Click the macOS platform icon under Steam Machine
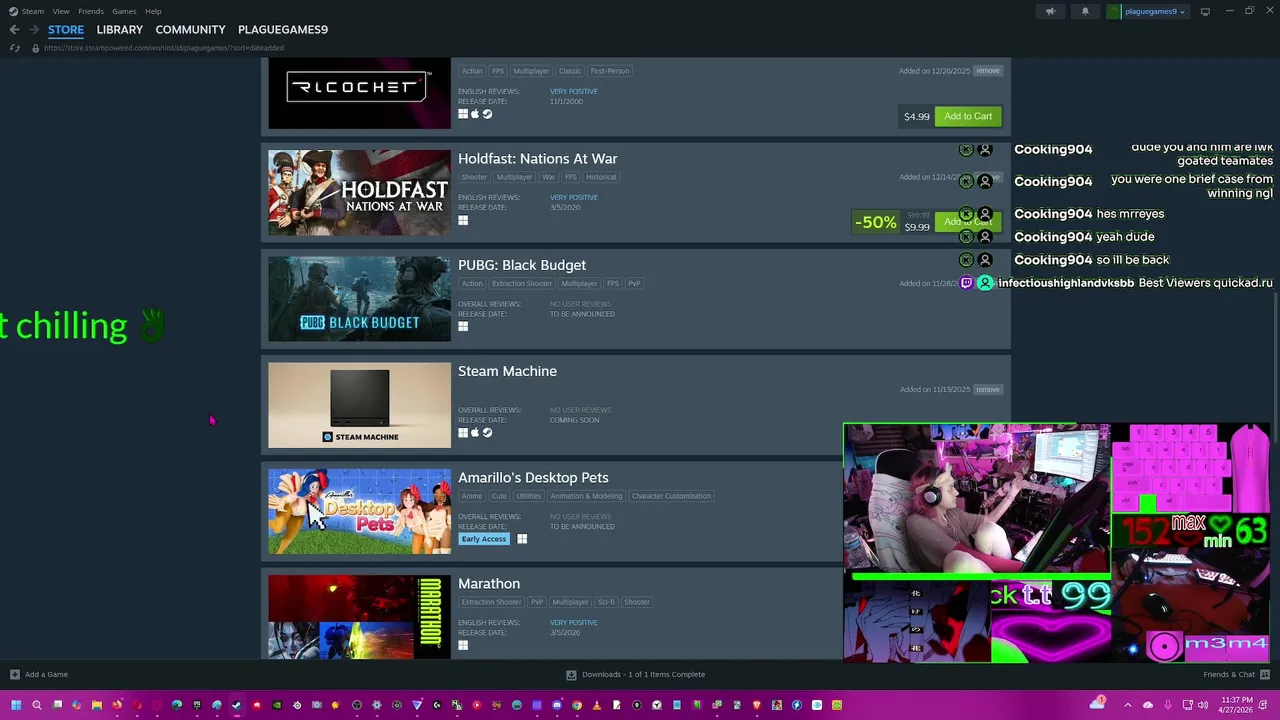Viewport: 1280px width, 720px height. (475, 432)
